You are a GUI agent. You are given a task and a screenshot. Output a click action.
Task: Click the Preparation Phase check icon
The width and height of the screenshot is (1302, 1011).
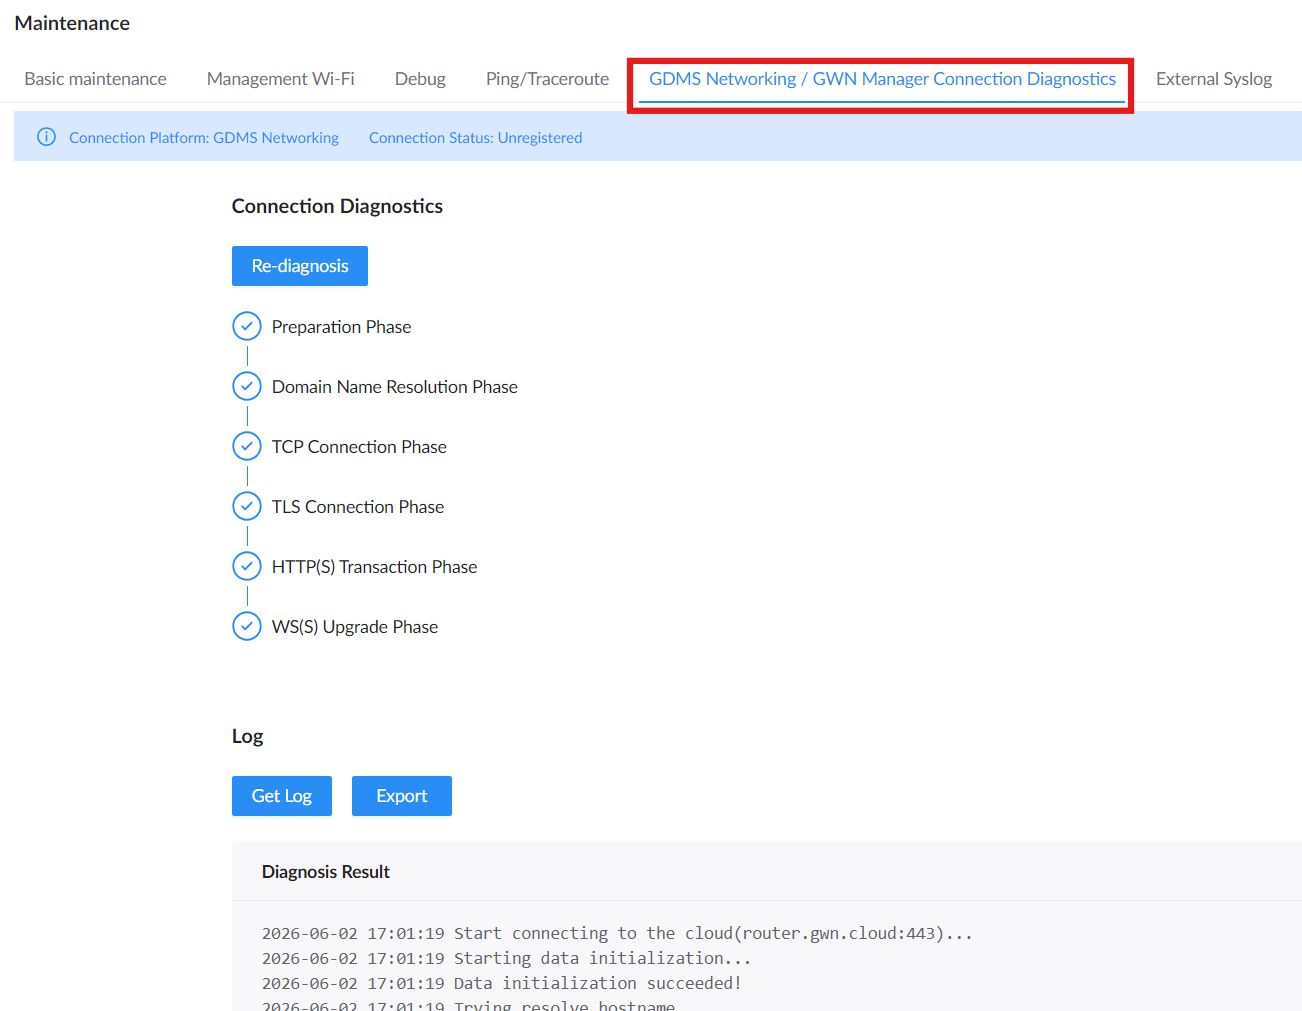tap(247, 326)
